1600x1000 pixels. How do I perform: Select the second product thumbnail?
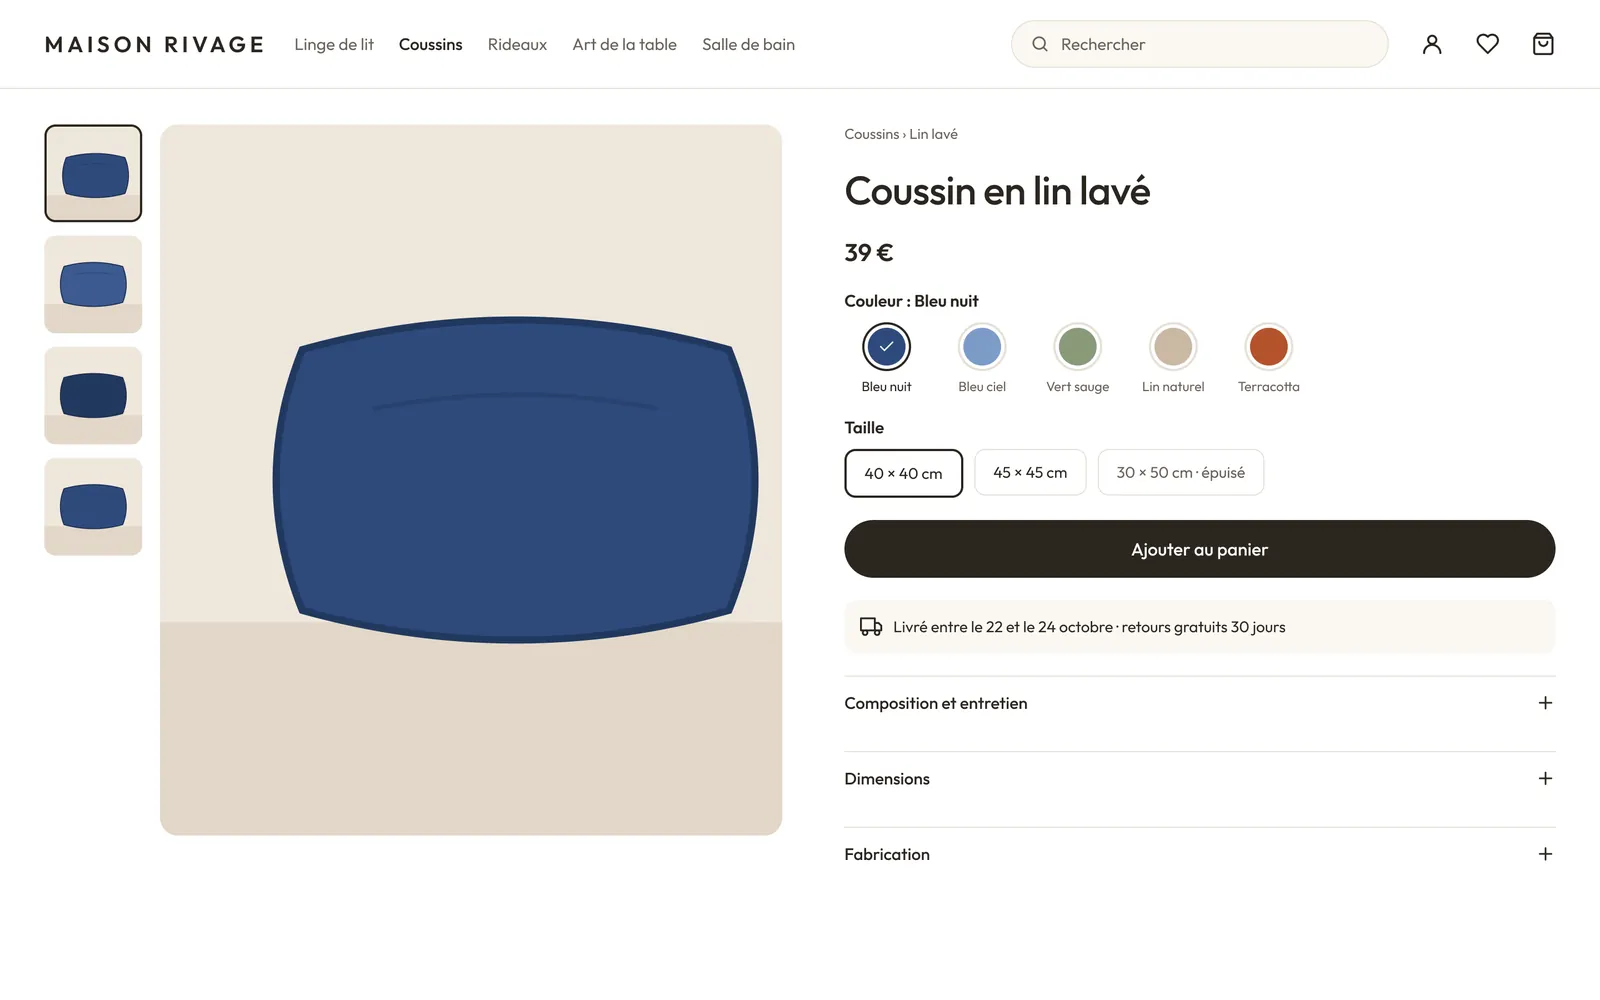93,284
